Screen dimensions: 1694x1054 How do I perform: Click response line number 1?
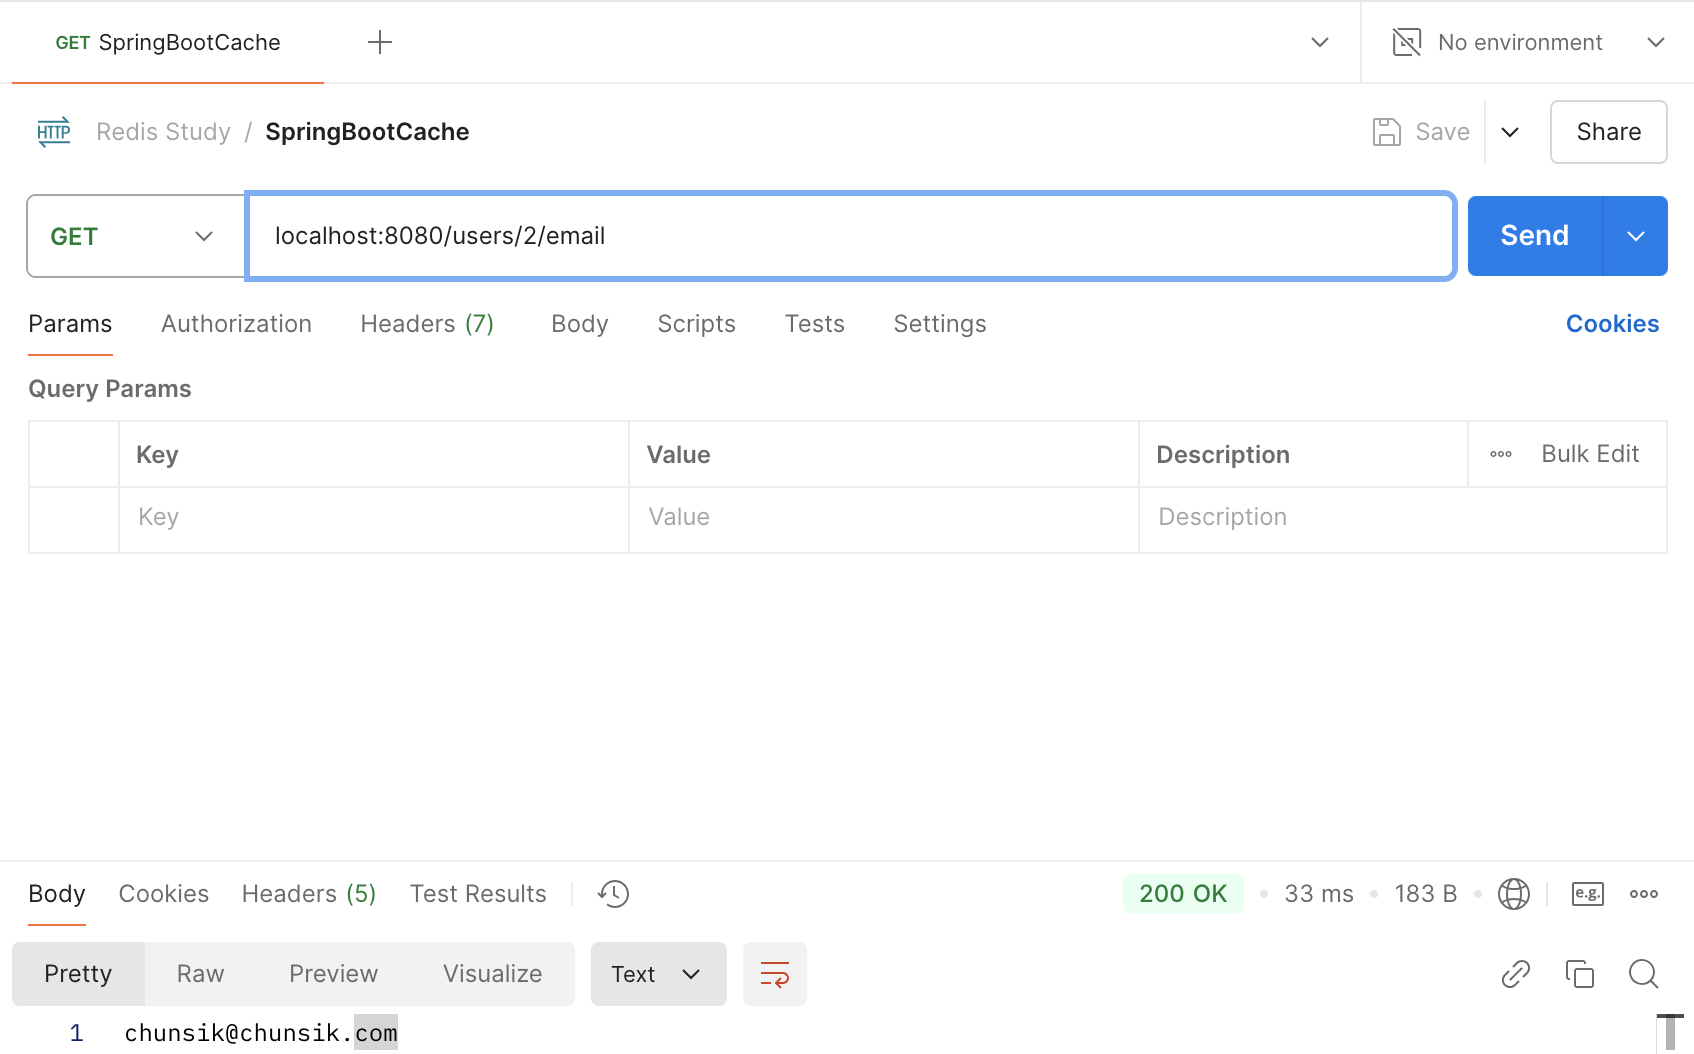[x=76, y=1033]
